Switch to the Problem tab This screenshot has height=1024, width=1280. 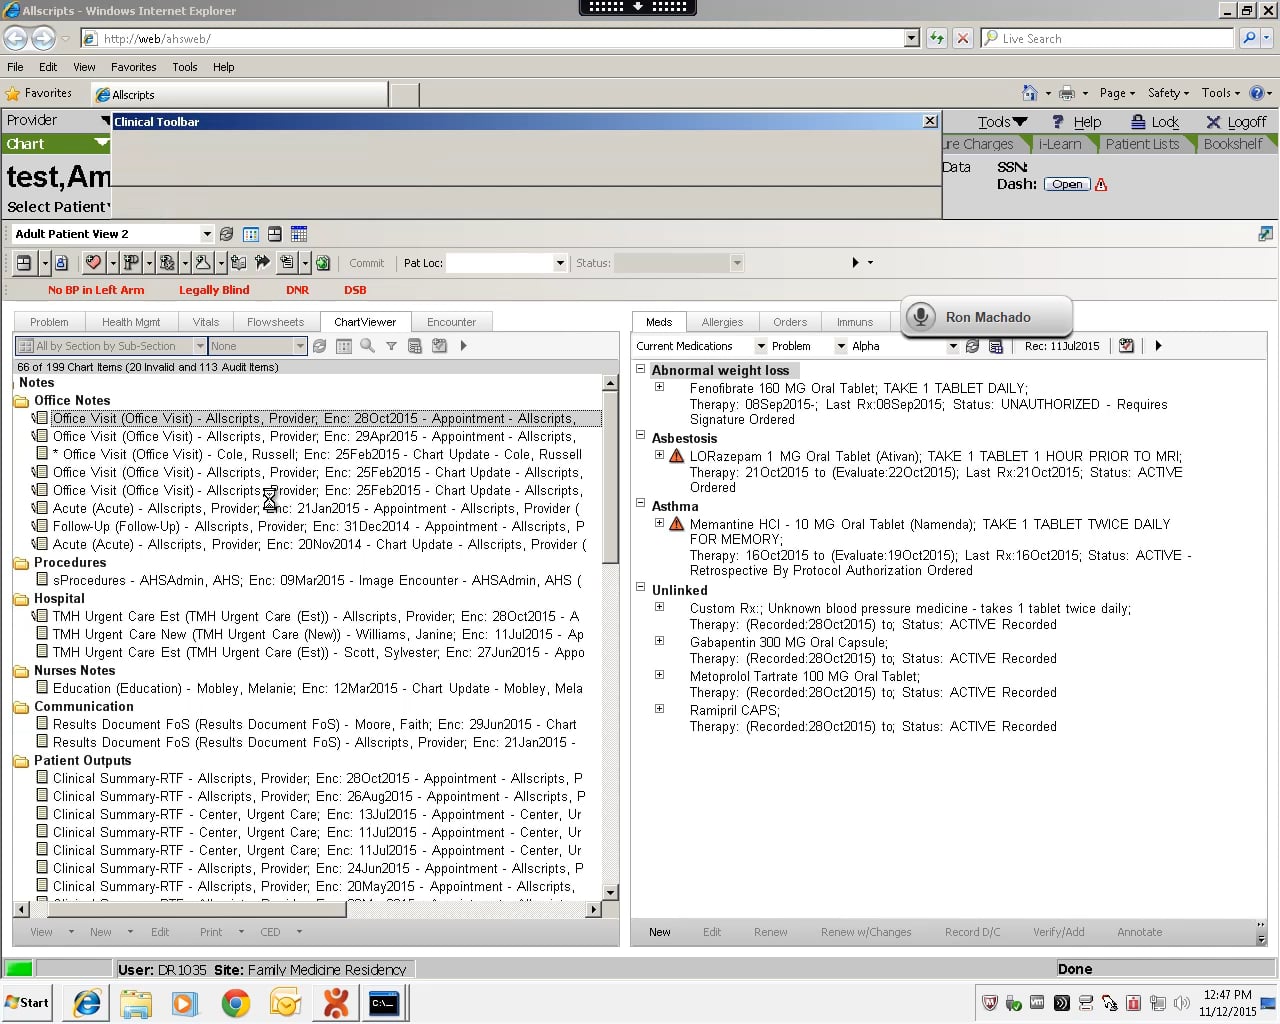(49, 322)
